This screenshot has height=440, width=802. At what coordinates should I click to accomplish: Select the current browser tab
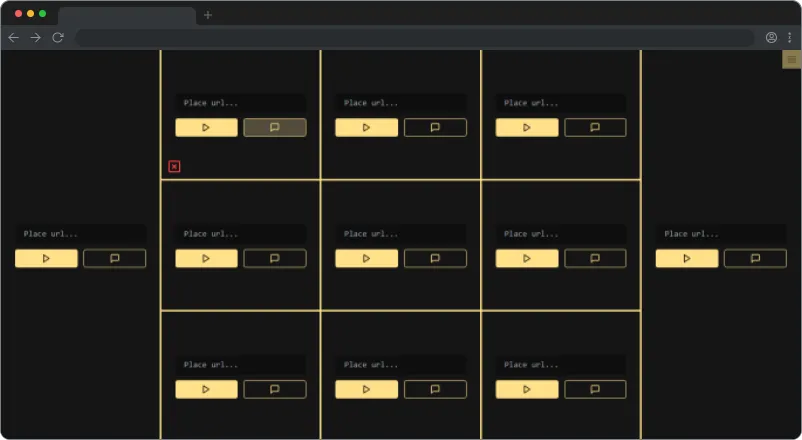127,16
